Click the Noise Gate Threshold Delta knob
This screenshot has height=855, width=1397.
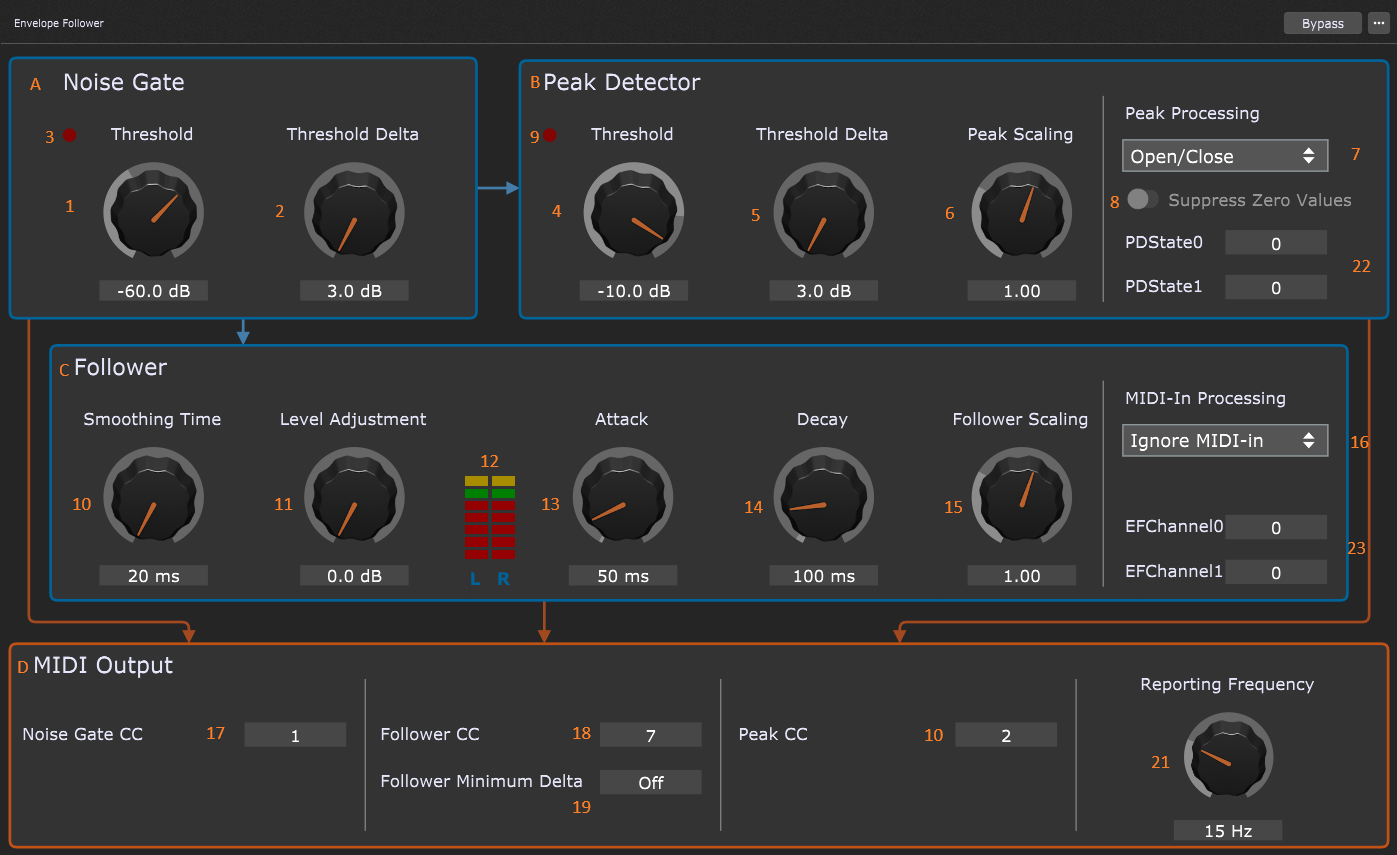353,213
